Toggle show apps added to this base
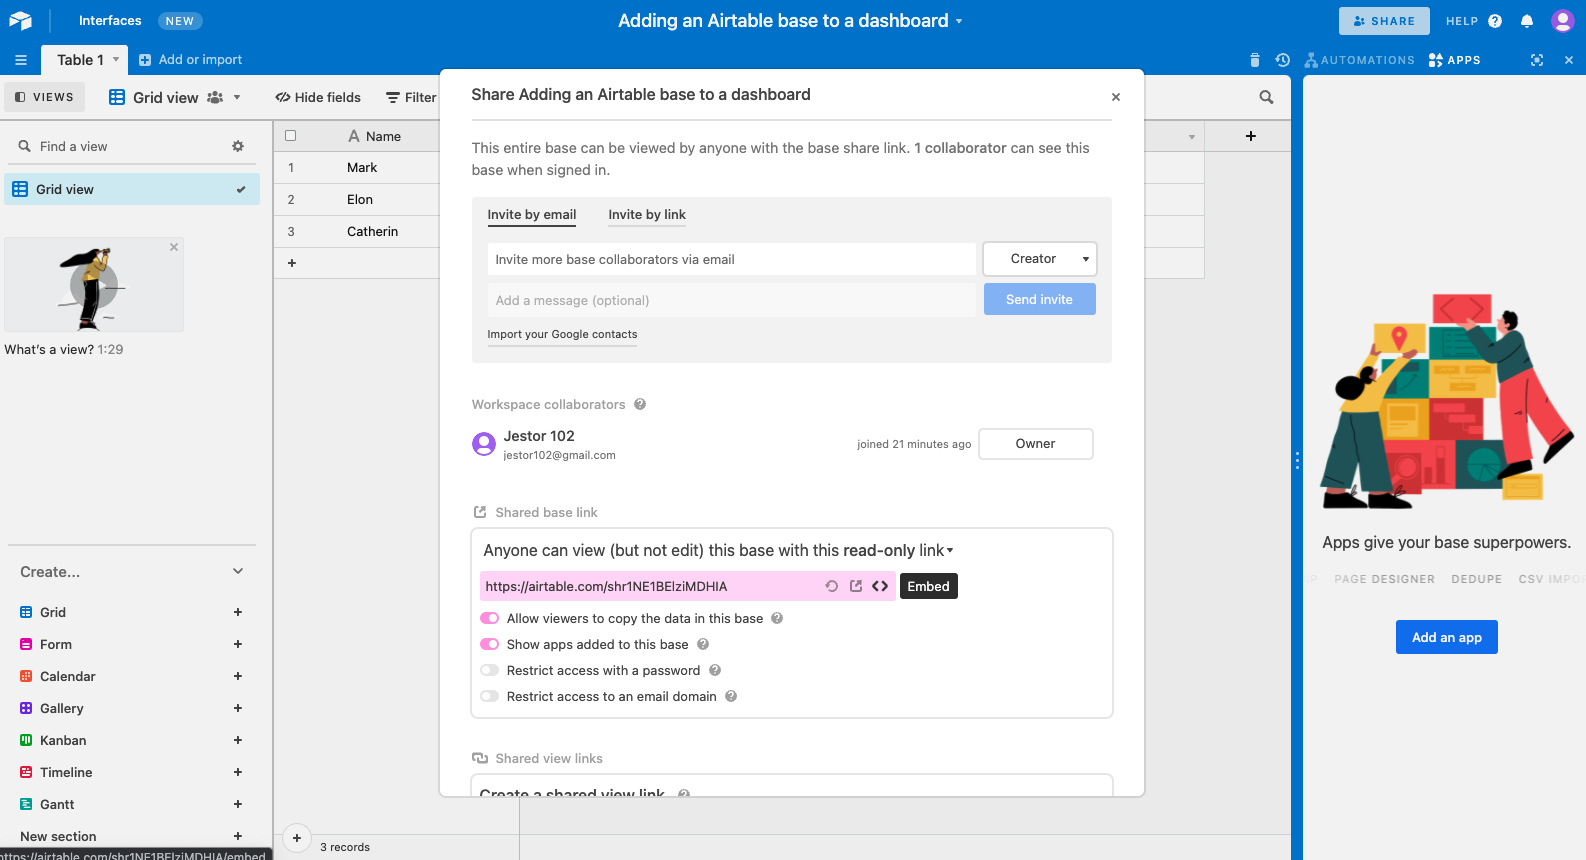The image size is (1586, 860). pos(490,644)
